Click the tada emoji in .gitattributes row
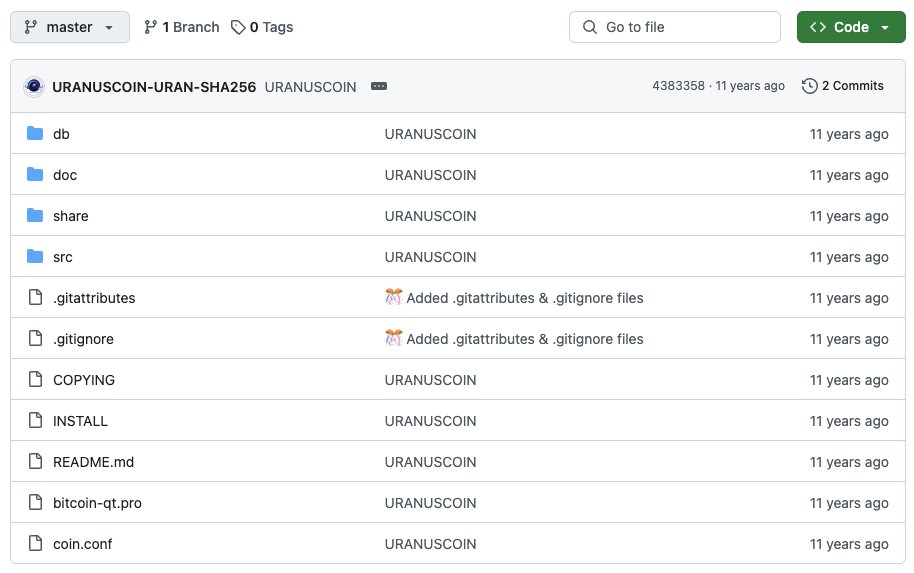The width and height of the screenshot is (914, 573). [x=393, y=297]
